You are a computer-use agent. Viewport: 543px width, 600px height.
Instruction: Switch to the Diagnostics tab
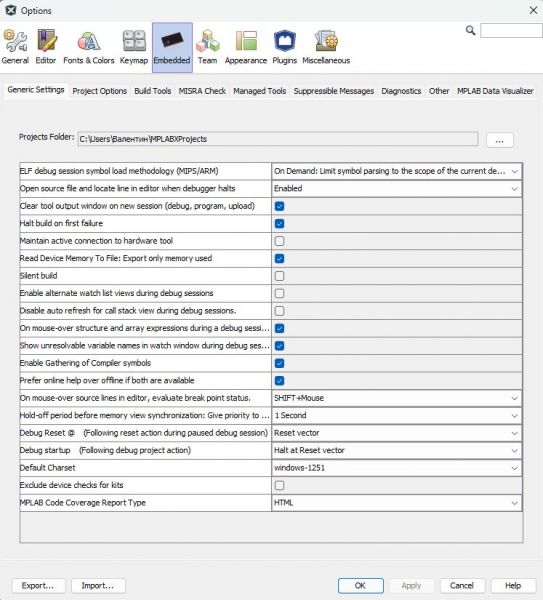coord(401,91)
